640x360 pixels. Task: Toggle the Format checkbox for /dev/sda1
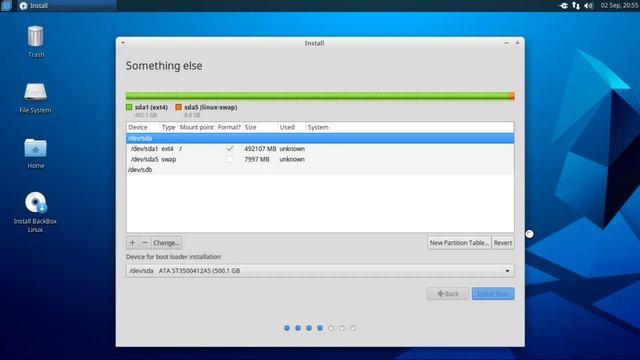coord(230,149)
